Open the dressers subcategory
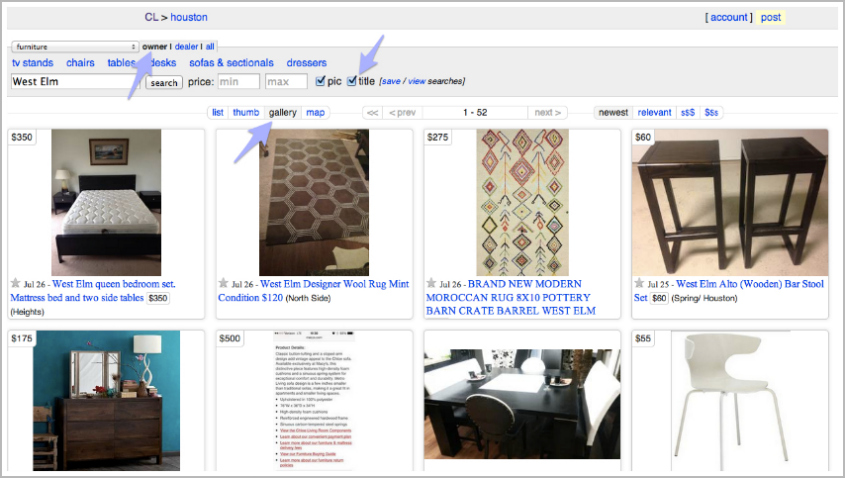The width and height of the screenshot is (845, 478). point(307,63)
